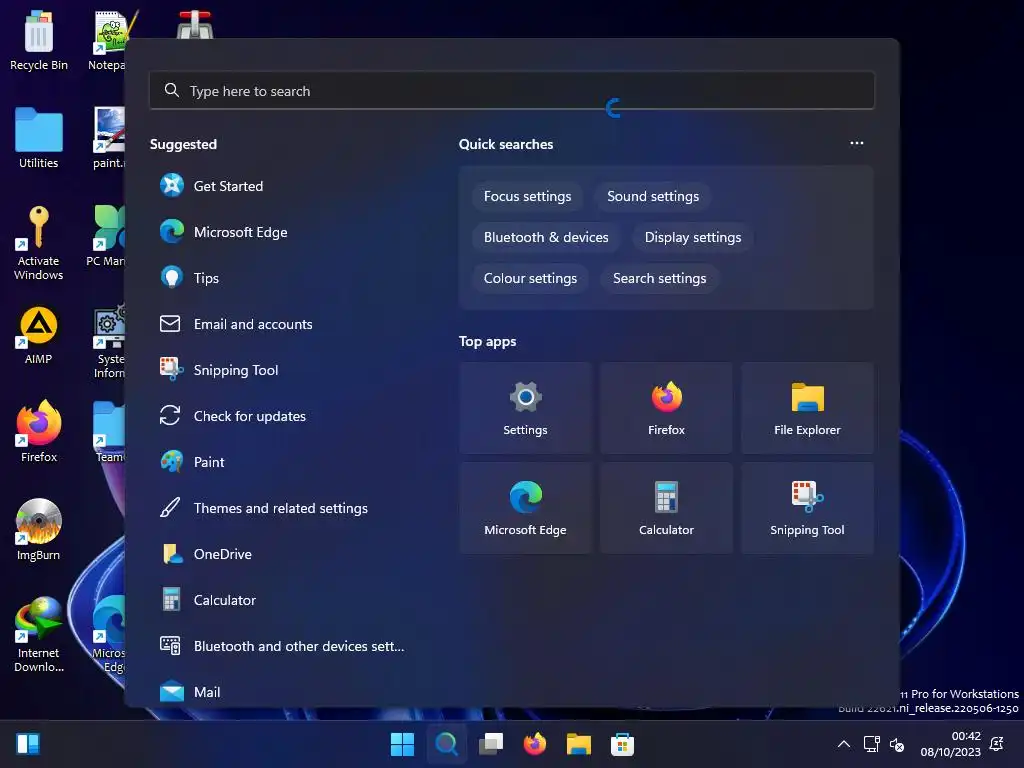Open File Explorer from the taskbar
Screen dimensions: 1024x768
point(579,744)
